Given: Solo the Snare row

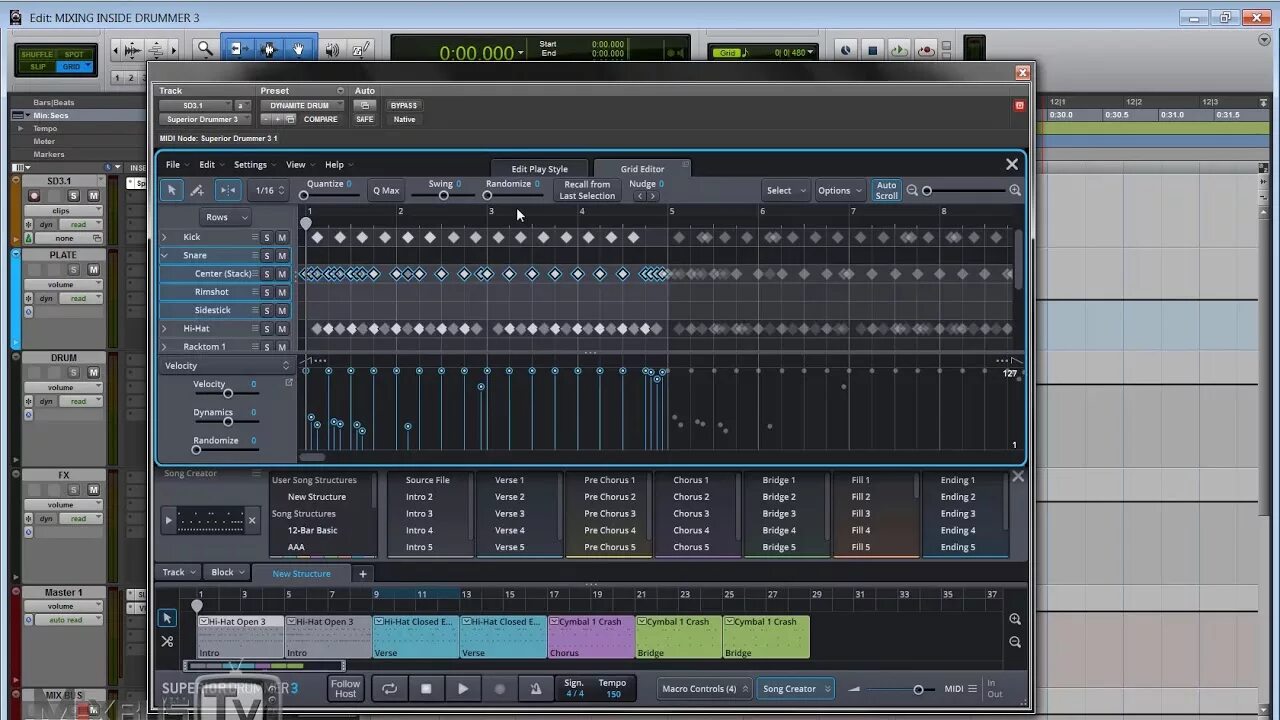Looking at the screenshot, I should pyautogui.click(x=267, y=256).
